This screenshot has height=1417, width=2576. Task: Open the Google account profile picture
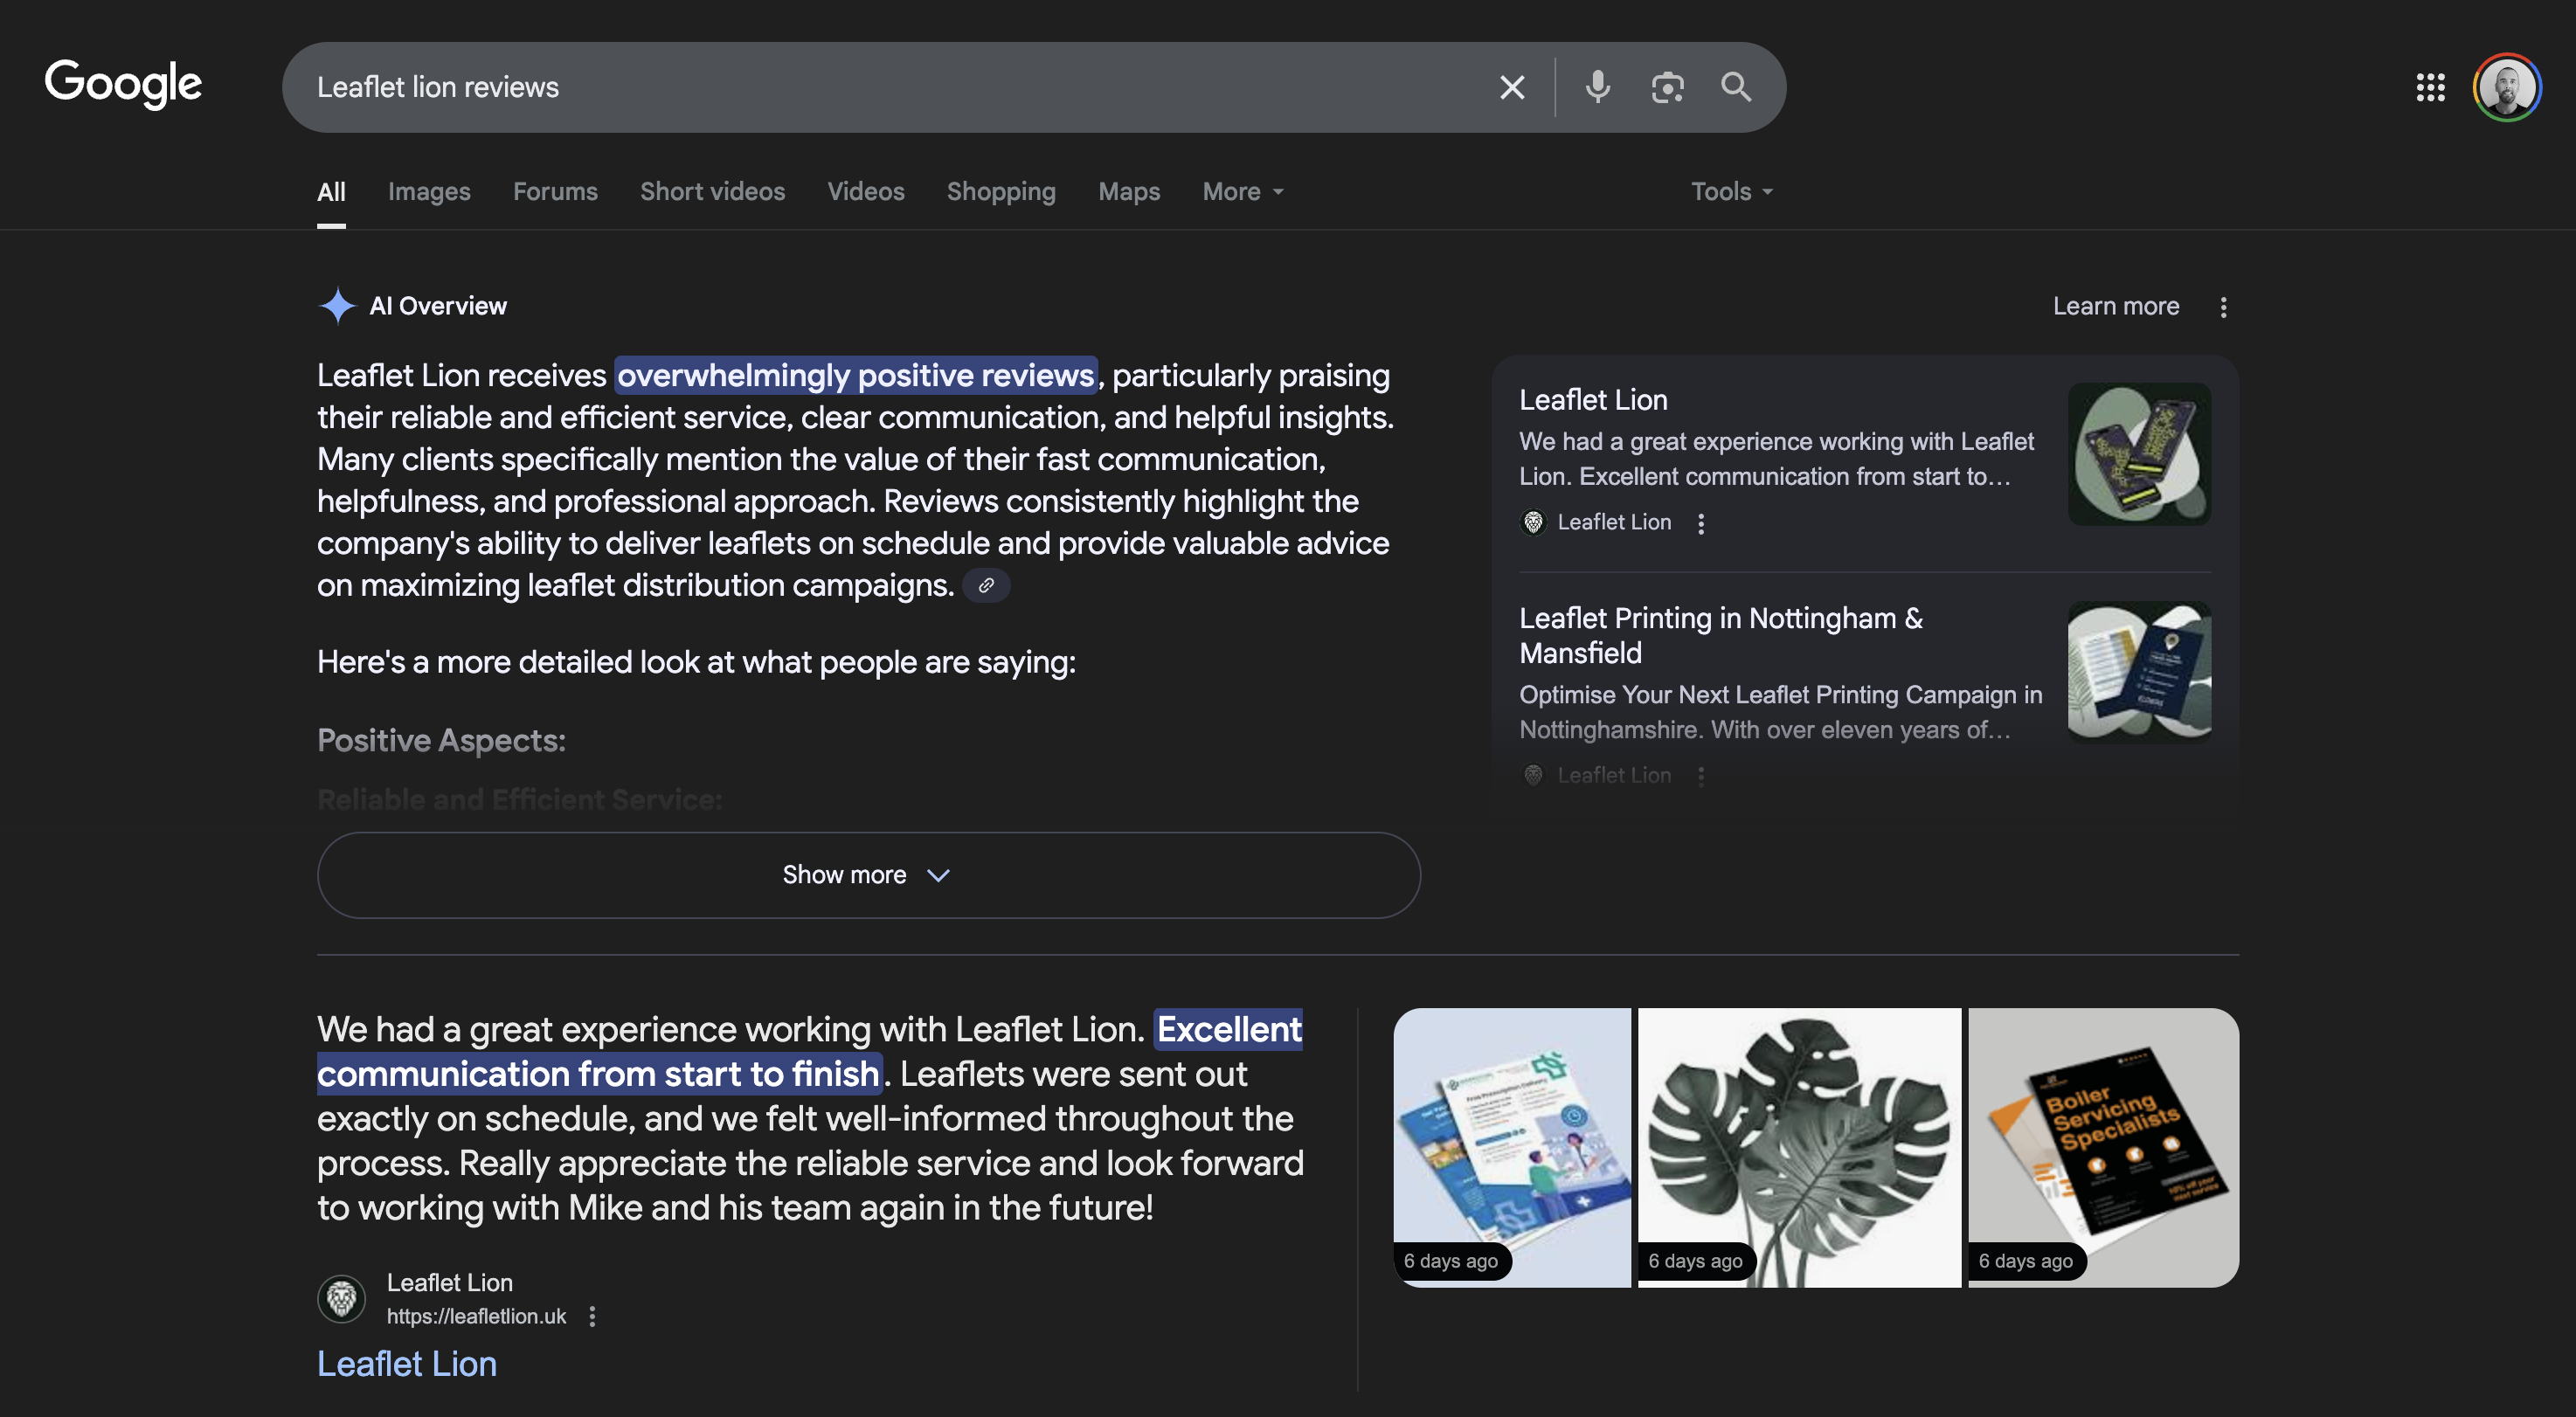click(x=2506, y=88)
